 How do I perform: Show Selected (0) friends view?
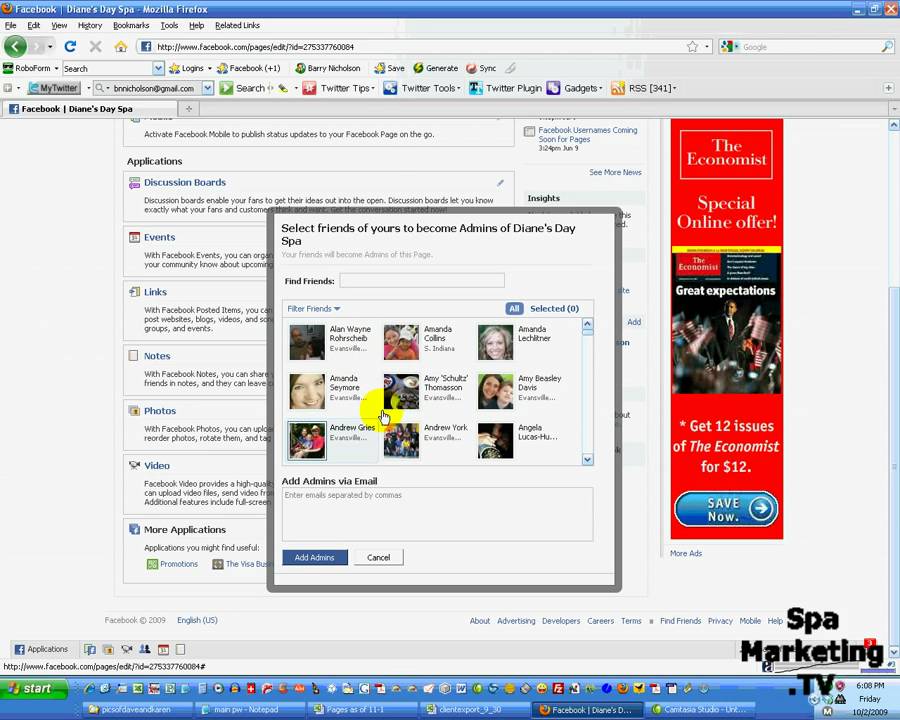click(x=554, y=308)
